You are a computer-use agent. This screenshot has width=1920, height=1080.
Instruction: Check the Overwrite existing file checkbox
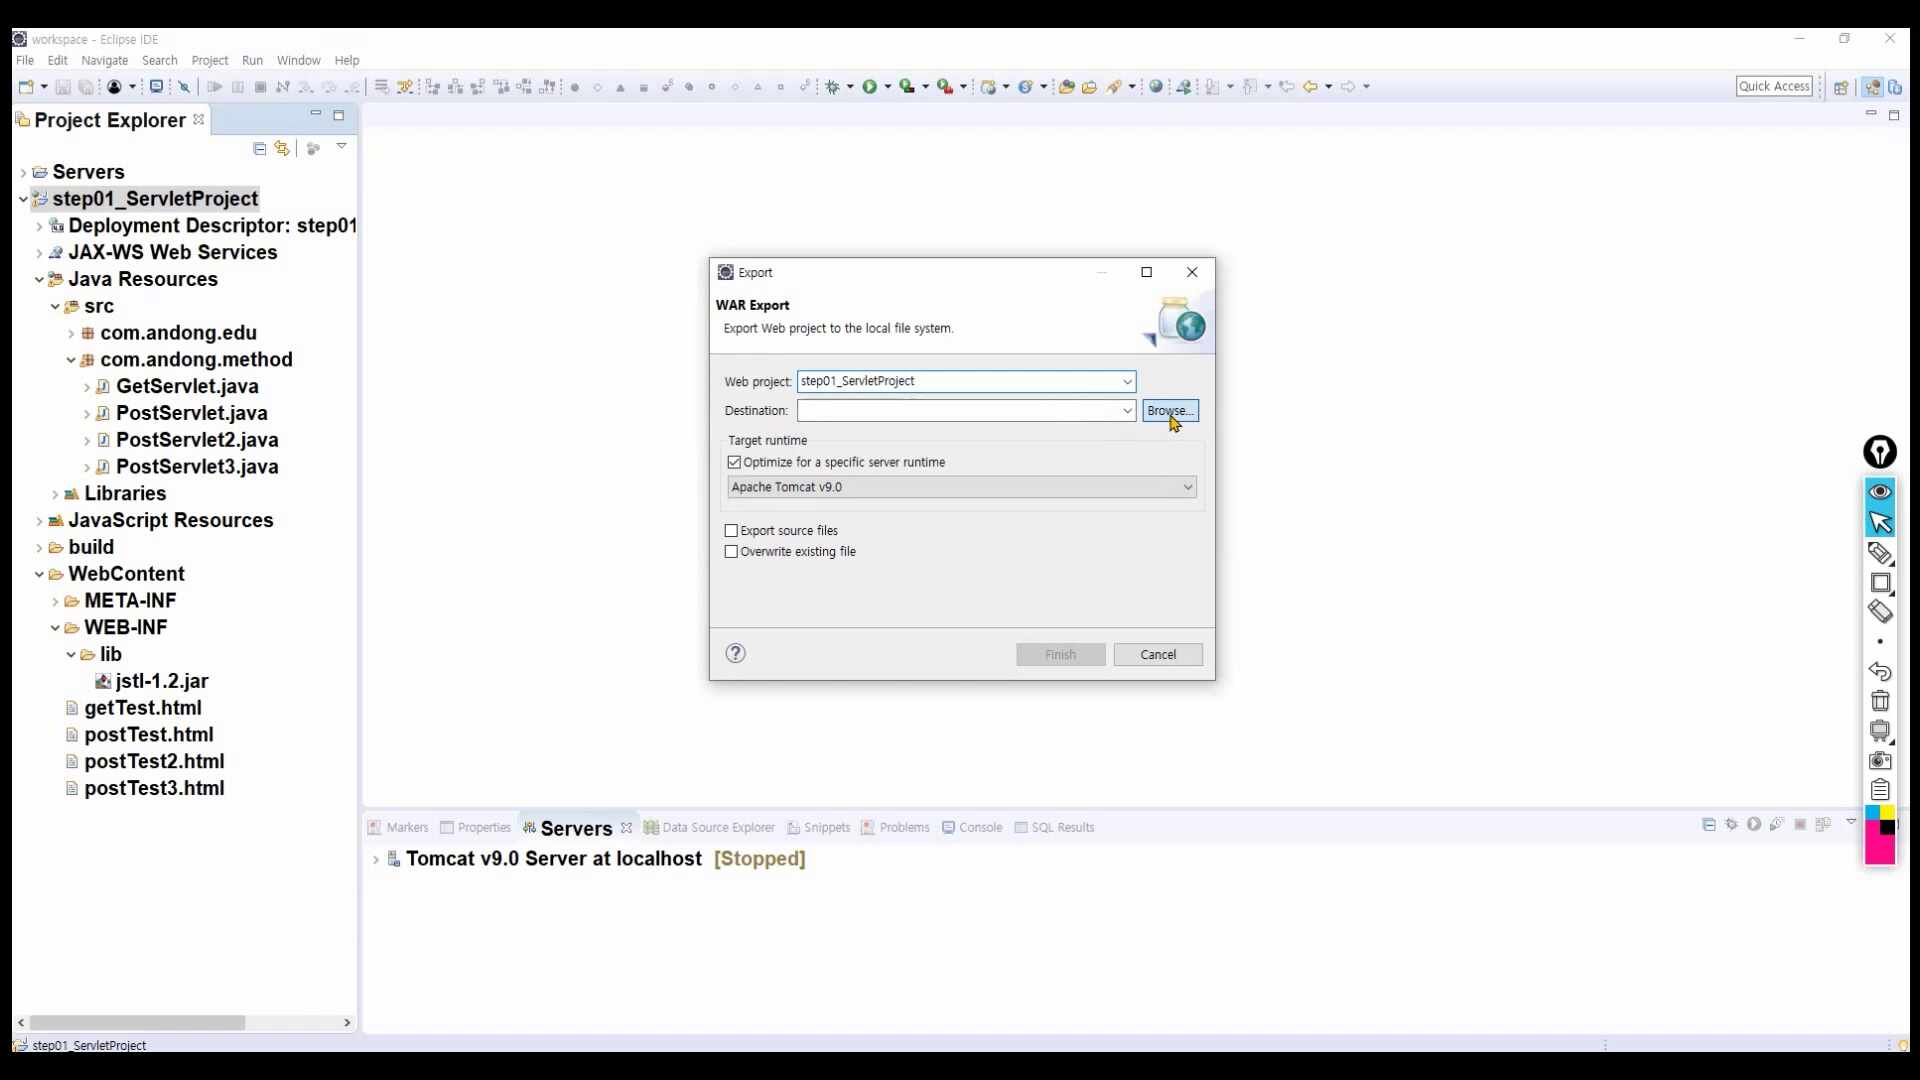pyautogui.click(x=731, y=552)
